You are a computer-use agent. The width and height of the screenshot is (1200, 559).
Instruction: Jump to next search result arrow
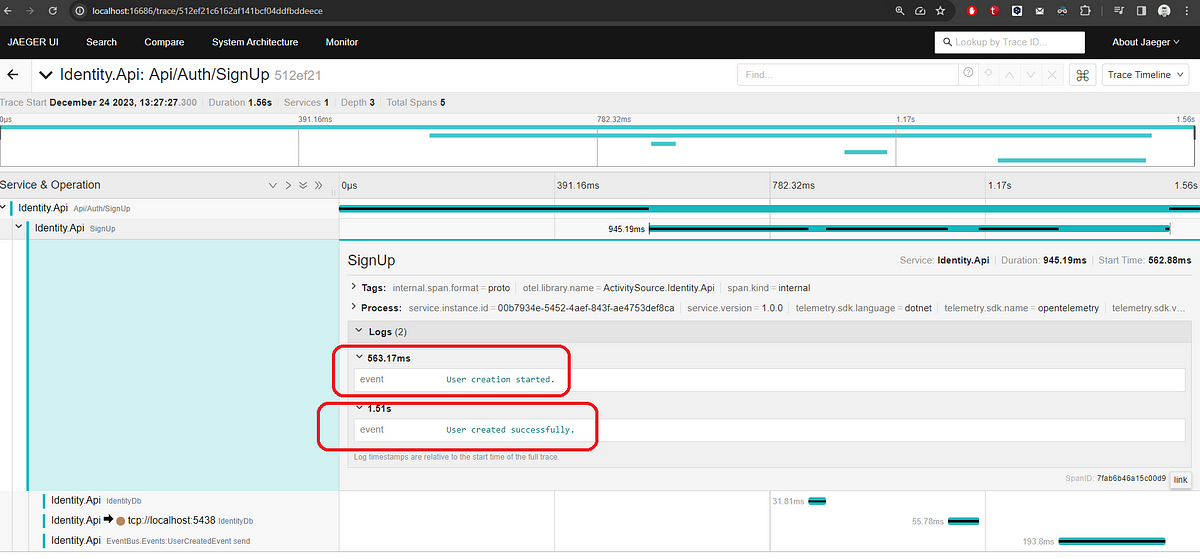(x=1032, y=75)
